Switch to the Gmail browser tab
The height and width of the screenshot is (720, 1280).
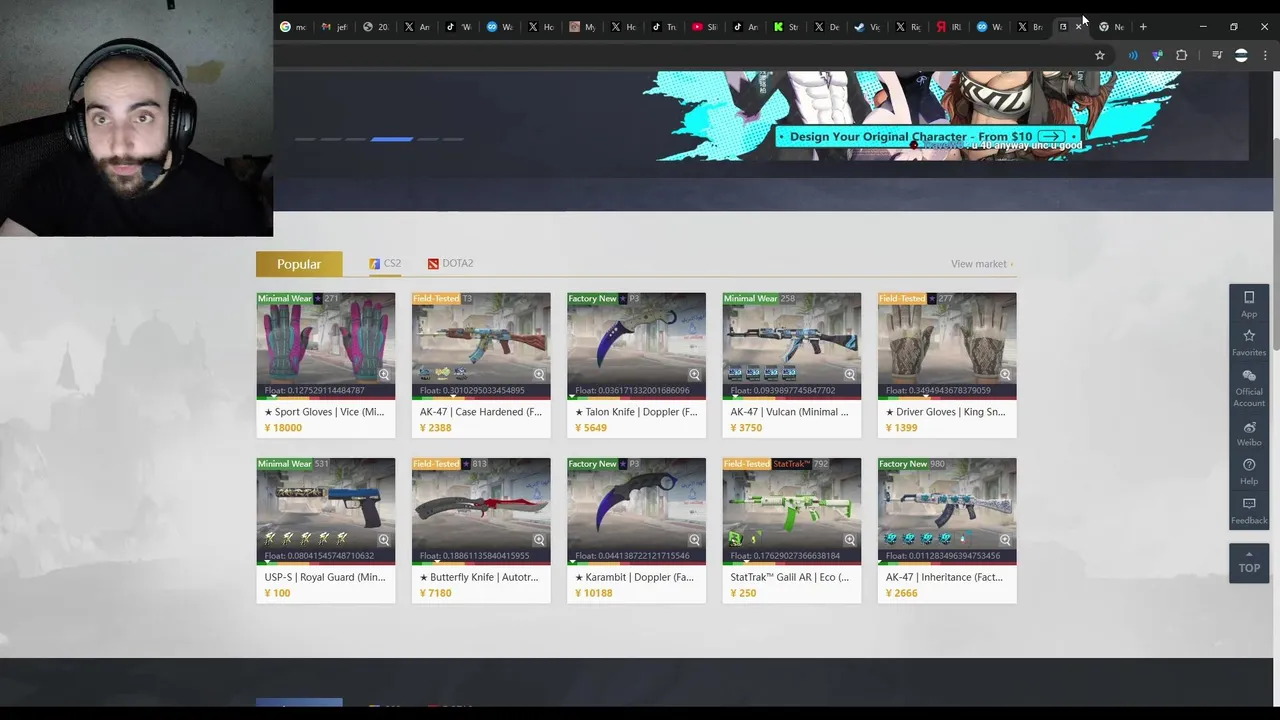pyautogui.click(x=335, y=27)
